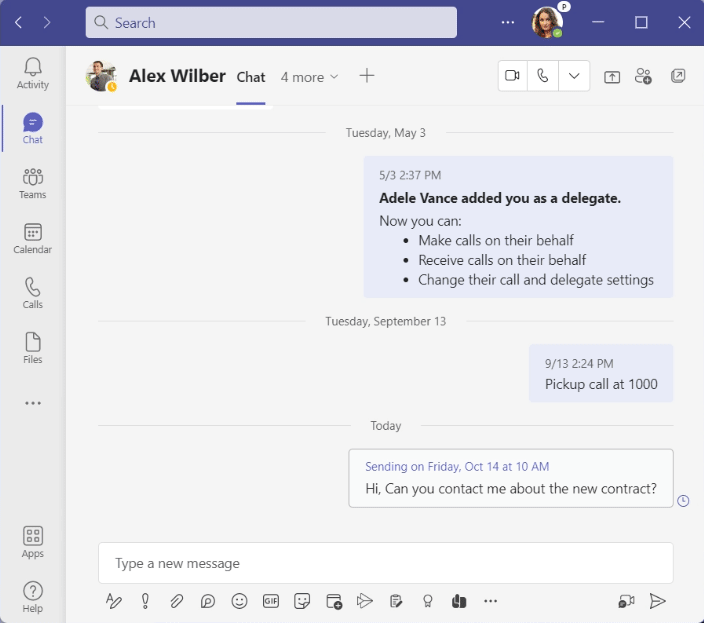704x623 pixels.
Task: Click the Search box
Action: (271, 22)
